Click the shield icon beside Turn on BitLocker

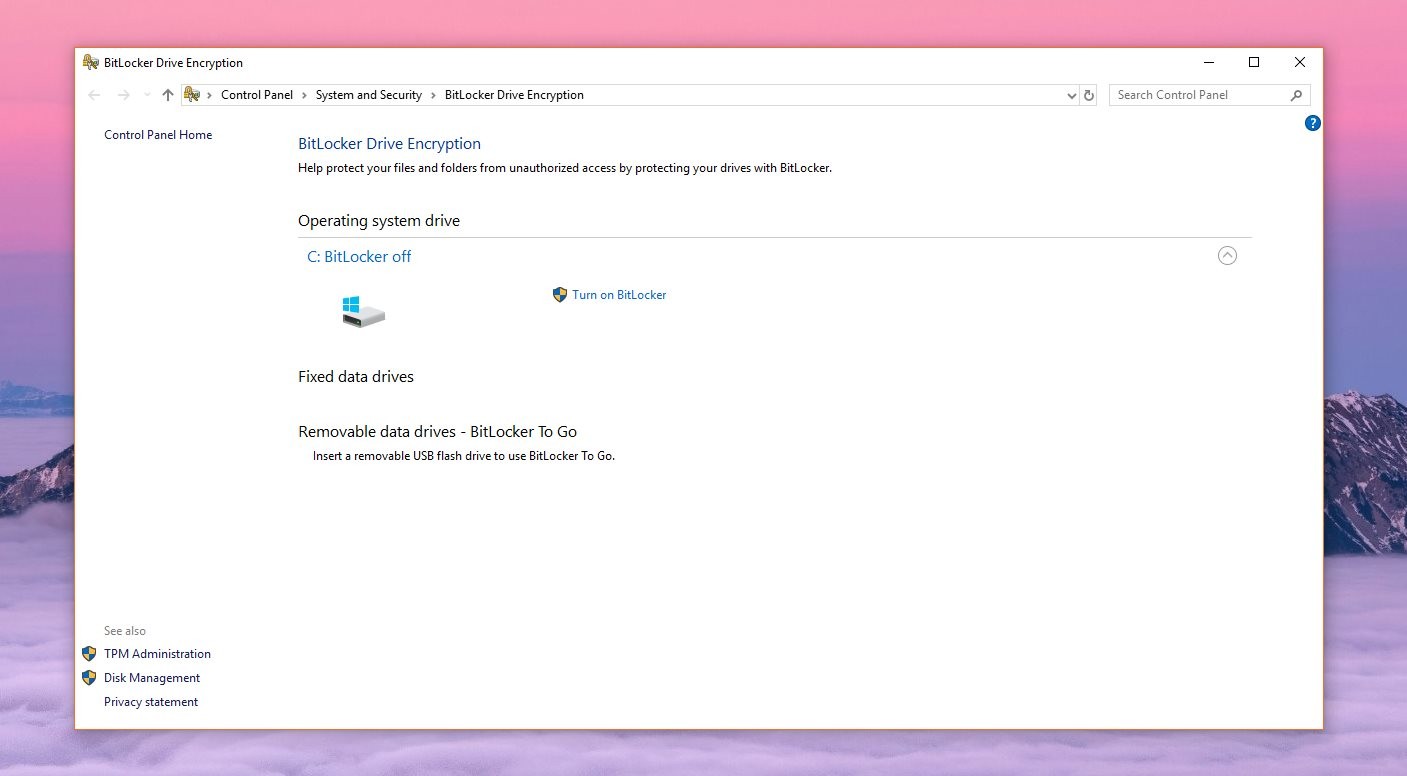click(x=560, y=295)
